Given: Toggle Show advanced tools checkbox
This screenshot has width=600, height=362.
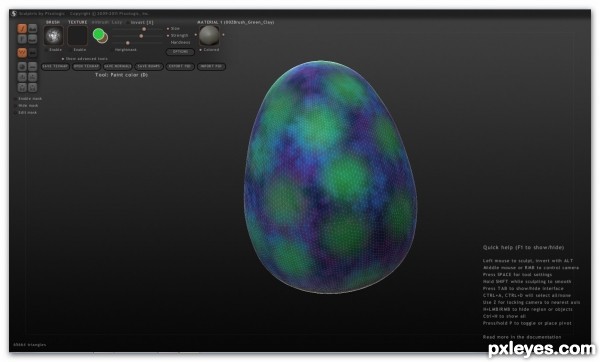Looking at the screenshot, I should pos(63,59).
